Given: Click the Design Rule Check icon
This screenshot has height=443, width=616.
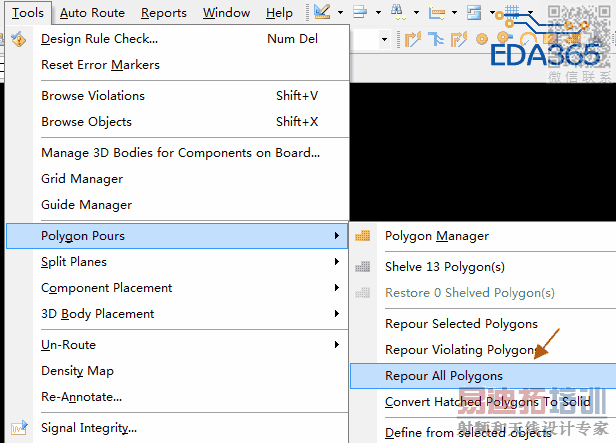Looking at the screenshot, I should tap(18, 39).
